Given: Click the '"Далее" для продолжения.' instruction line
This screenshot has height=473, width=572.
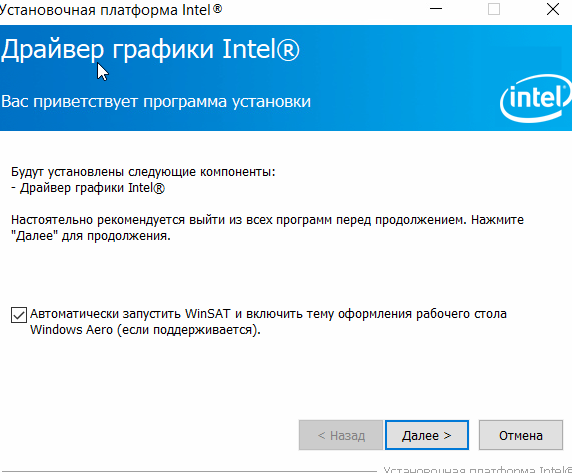Looking at the screenshot, I should click(x=91, y=236).
